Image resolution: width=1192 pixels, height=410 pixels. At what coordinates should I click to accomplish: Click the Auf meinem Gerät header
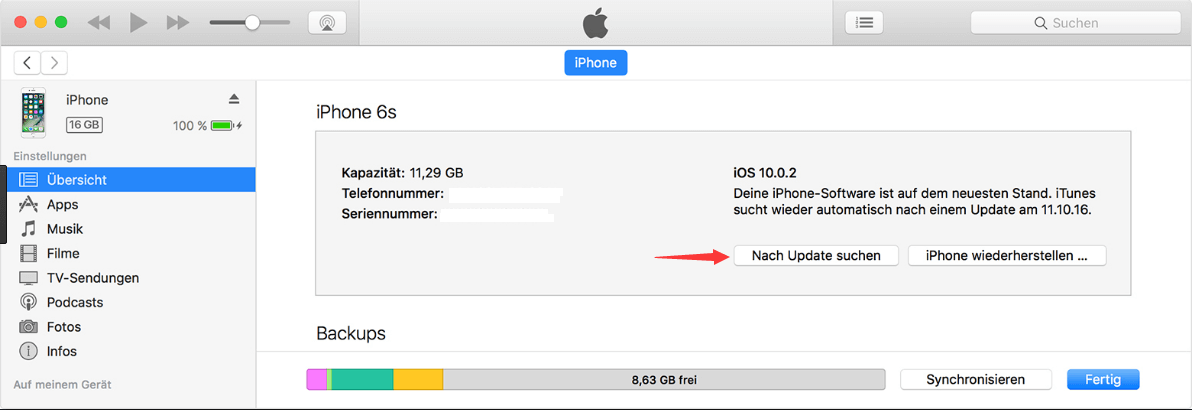pos(62,385)
